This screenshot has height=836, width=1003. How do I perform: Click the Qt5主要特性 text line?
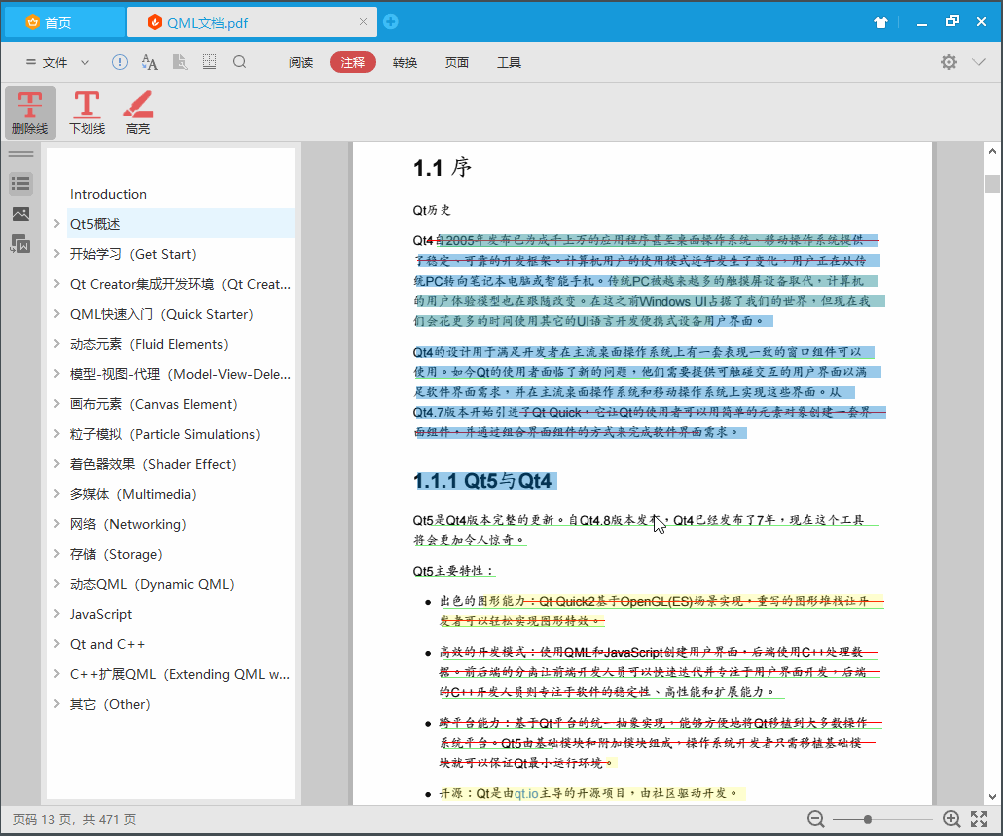[453, 571]
